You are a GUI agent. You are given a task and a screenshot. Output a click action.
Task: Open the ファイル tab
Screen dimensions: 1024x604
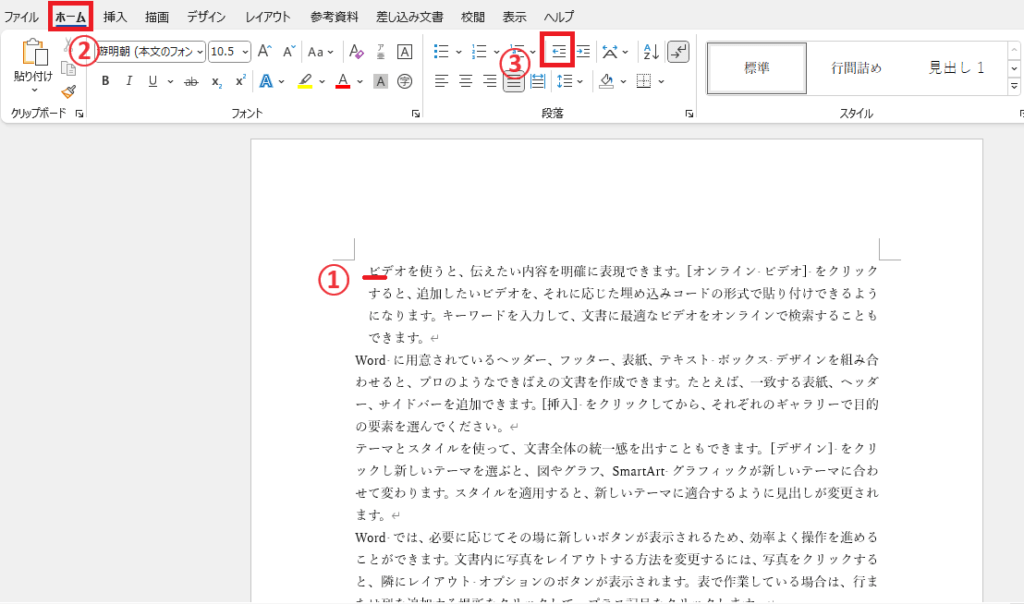pyautogui.click(x=22, y=16)
